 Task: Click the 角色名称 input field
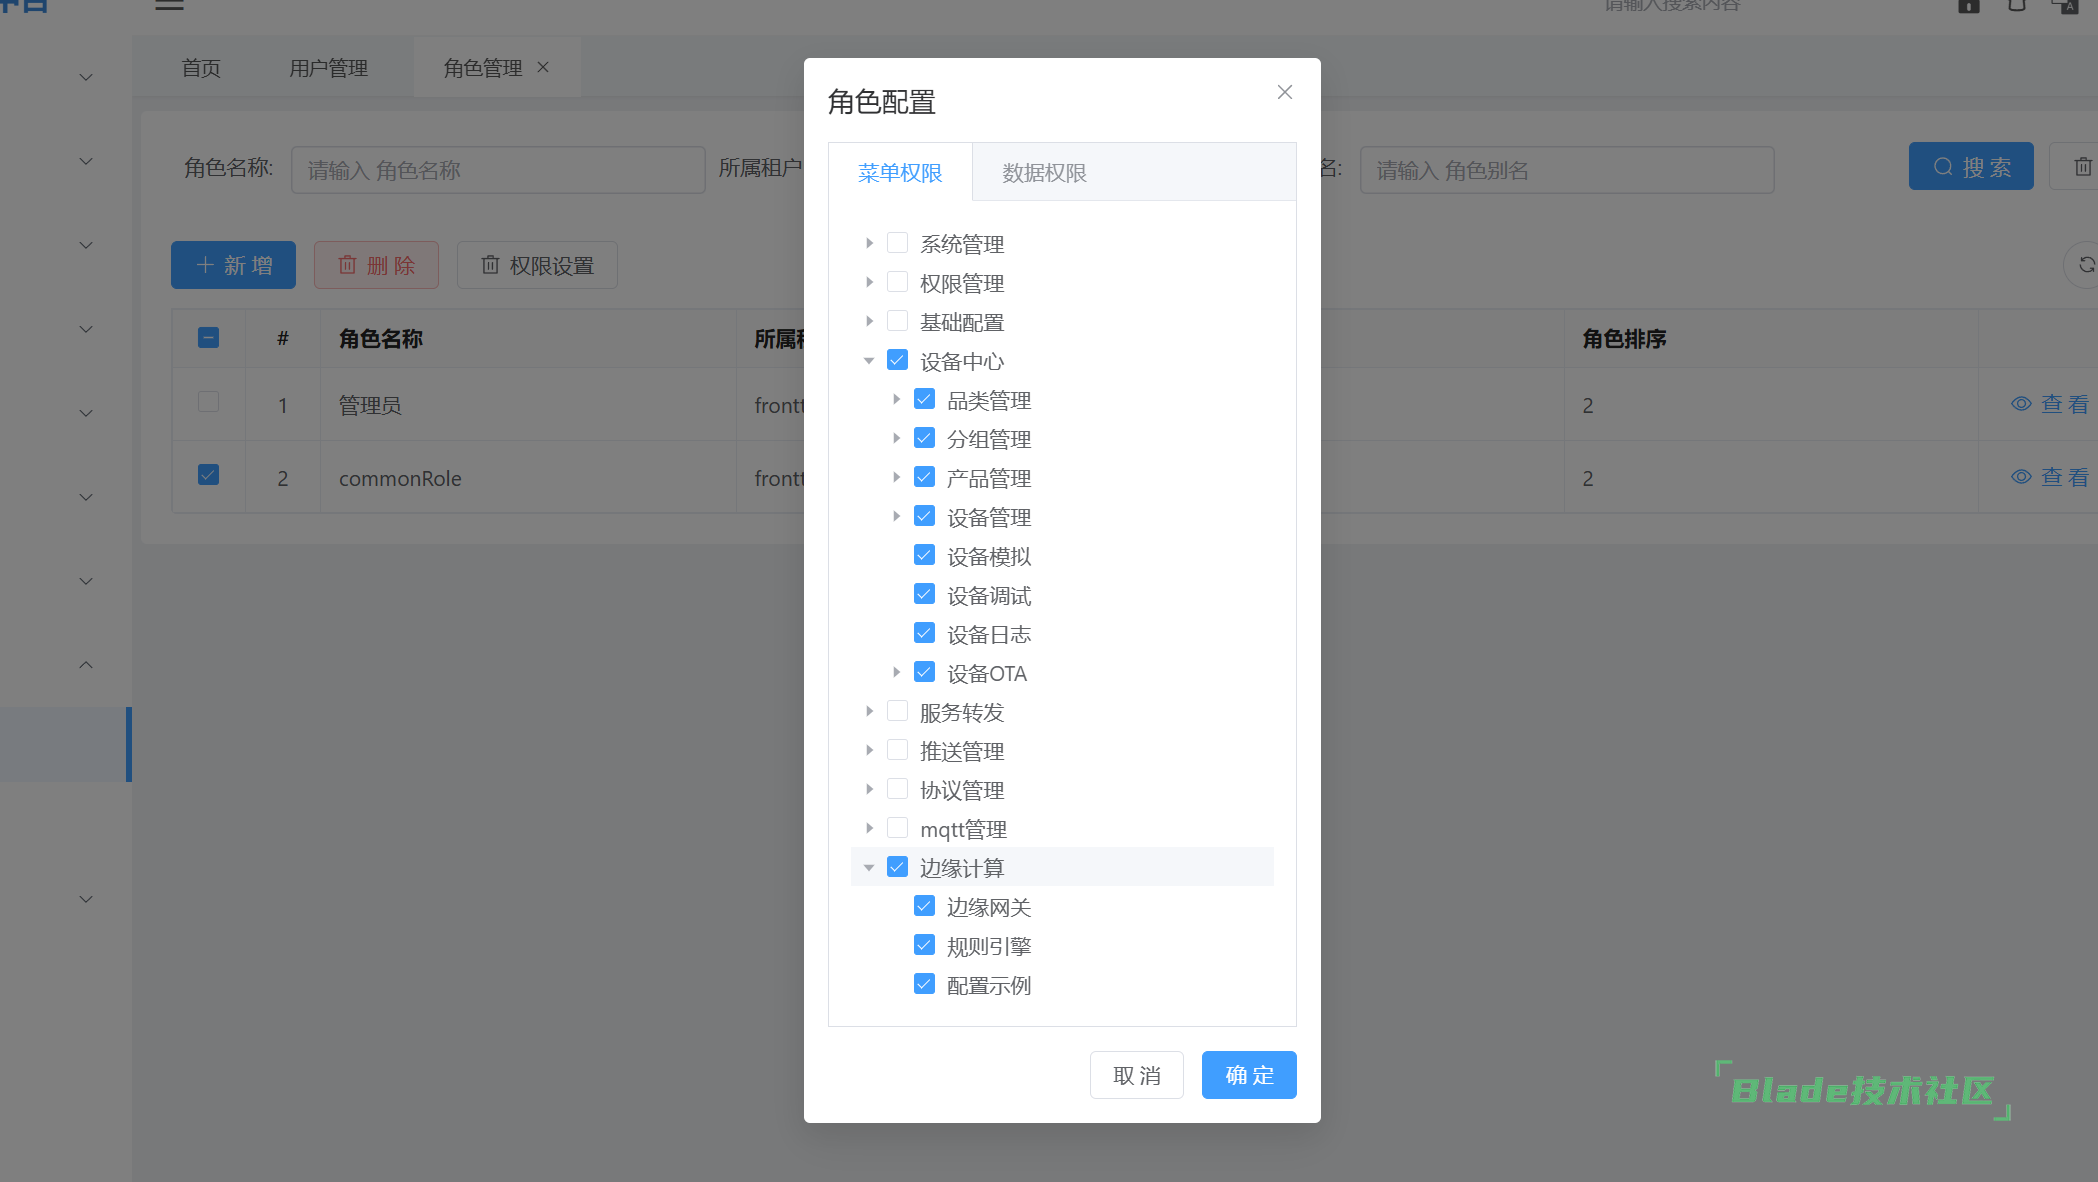click(497, 170)
